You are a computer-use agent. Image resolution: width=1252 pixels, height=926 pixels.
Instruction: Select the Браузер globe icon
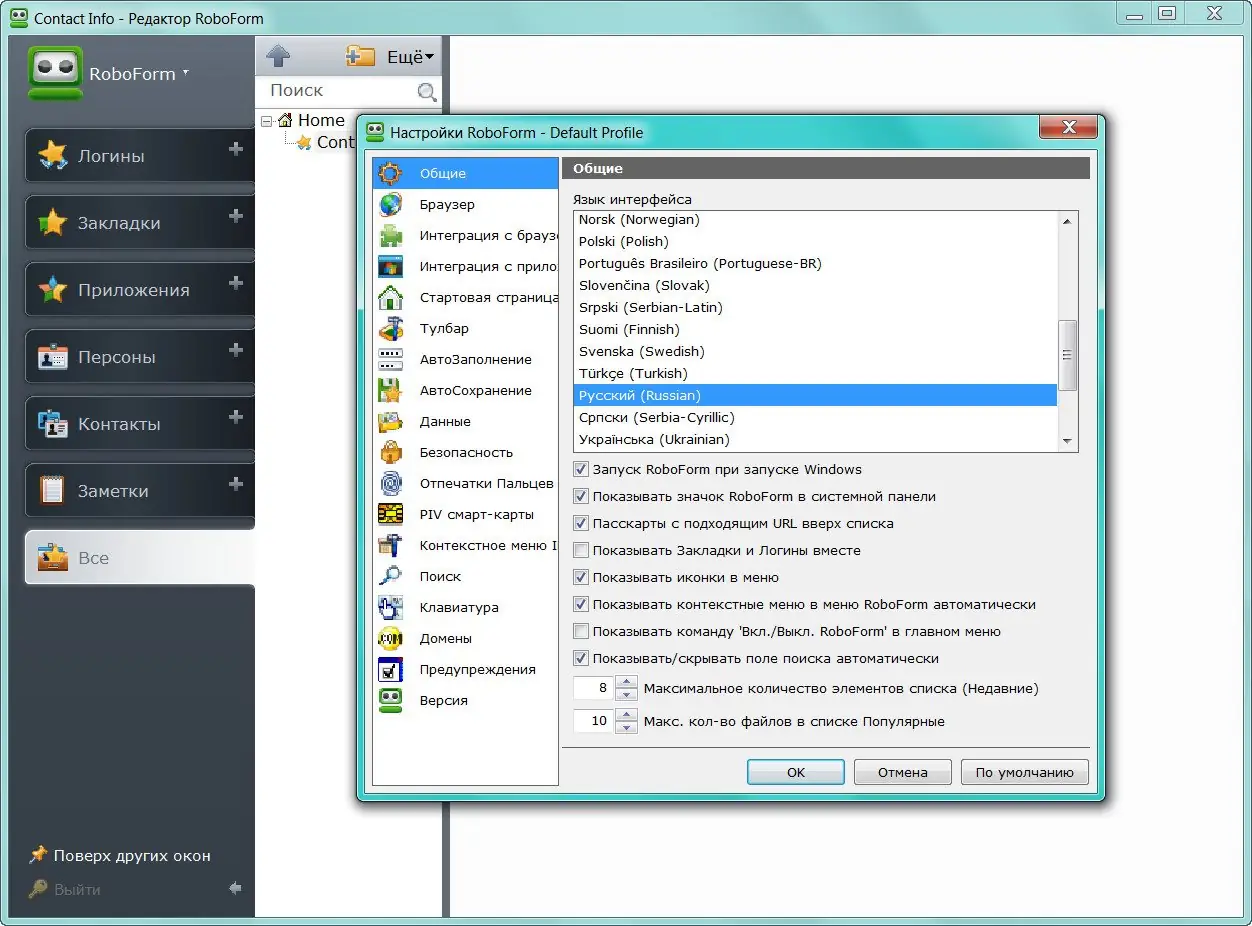click(390, 204)
